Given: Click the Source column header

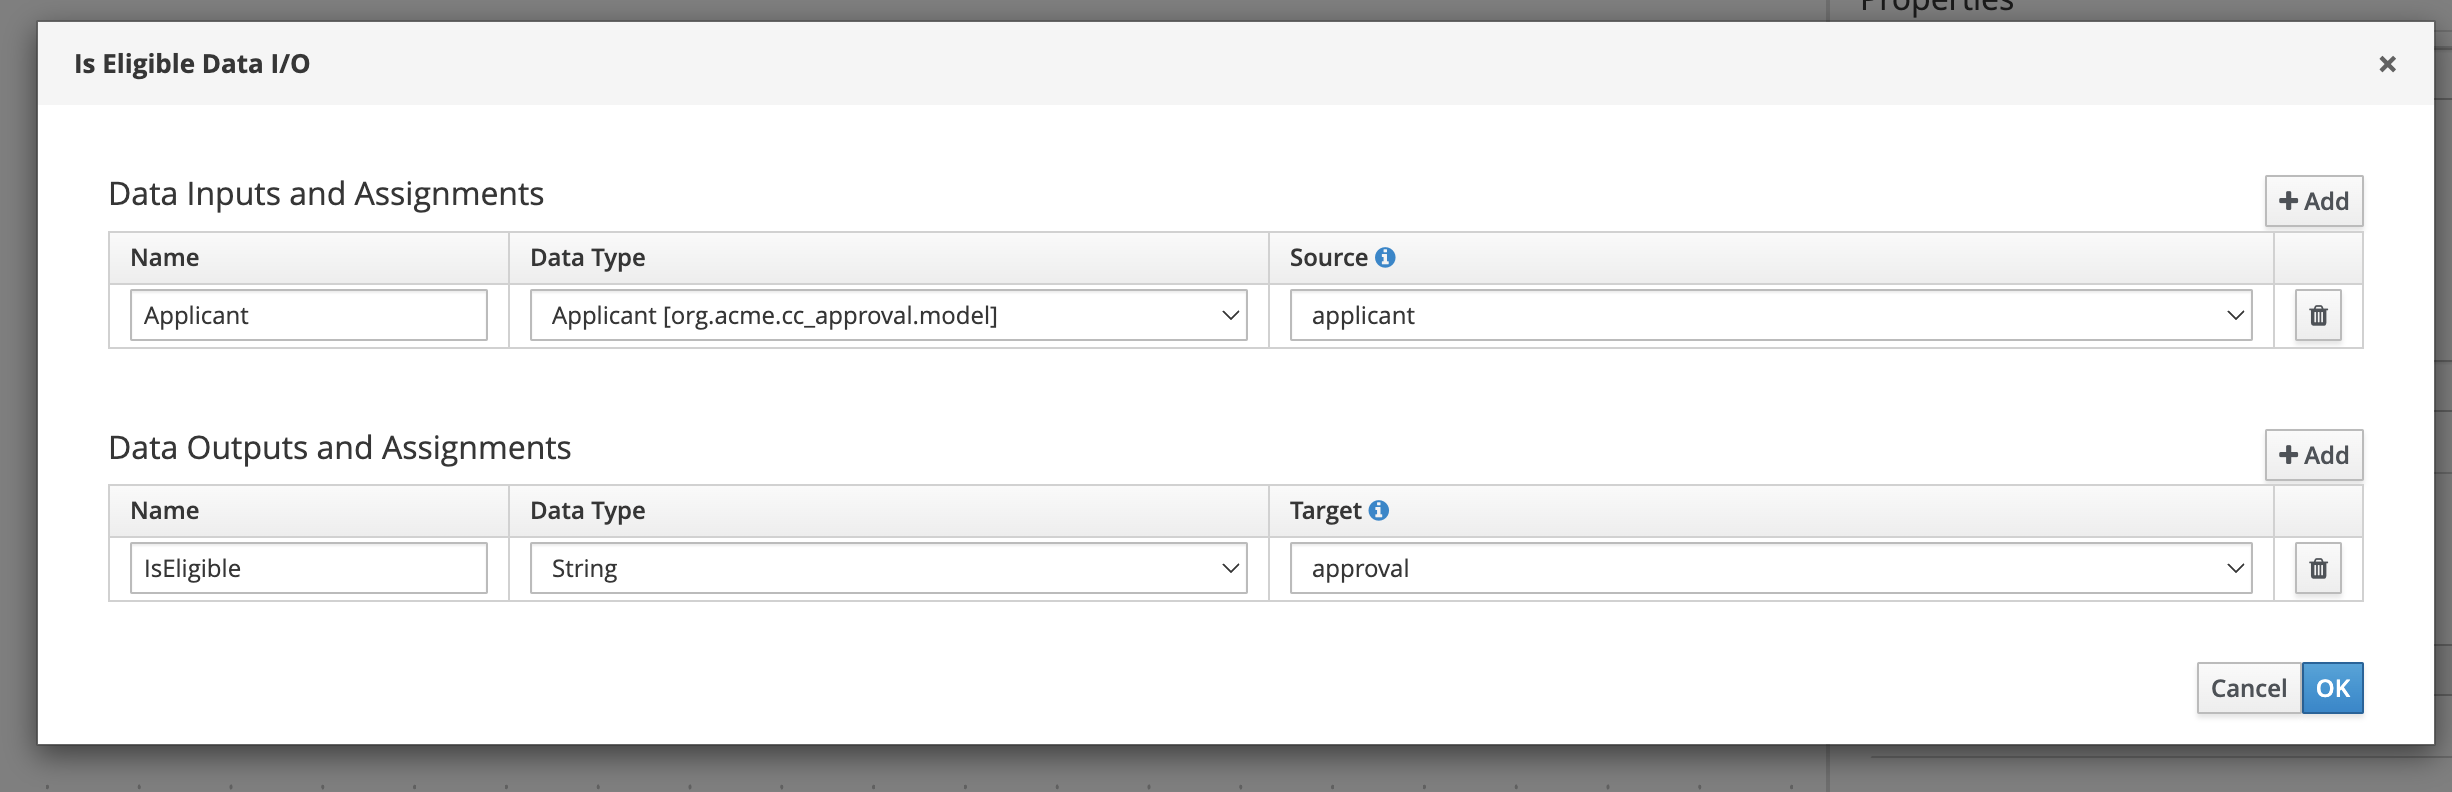Looking at the screenshot, I should (1328, 258).
